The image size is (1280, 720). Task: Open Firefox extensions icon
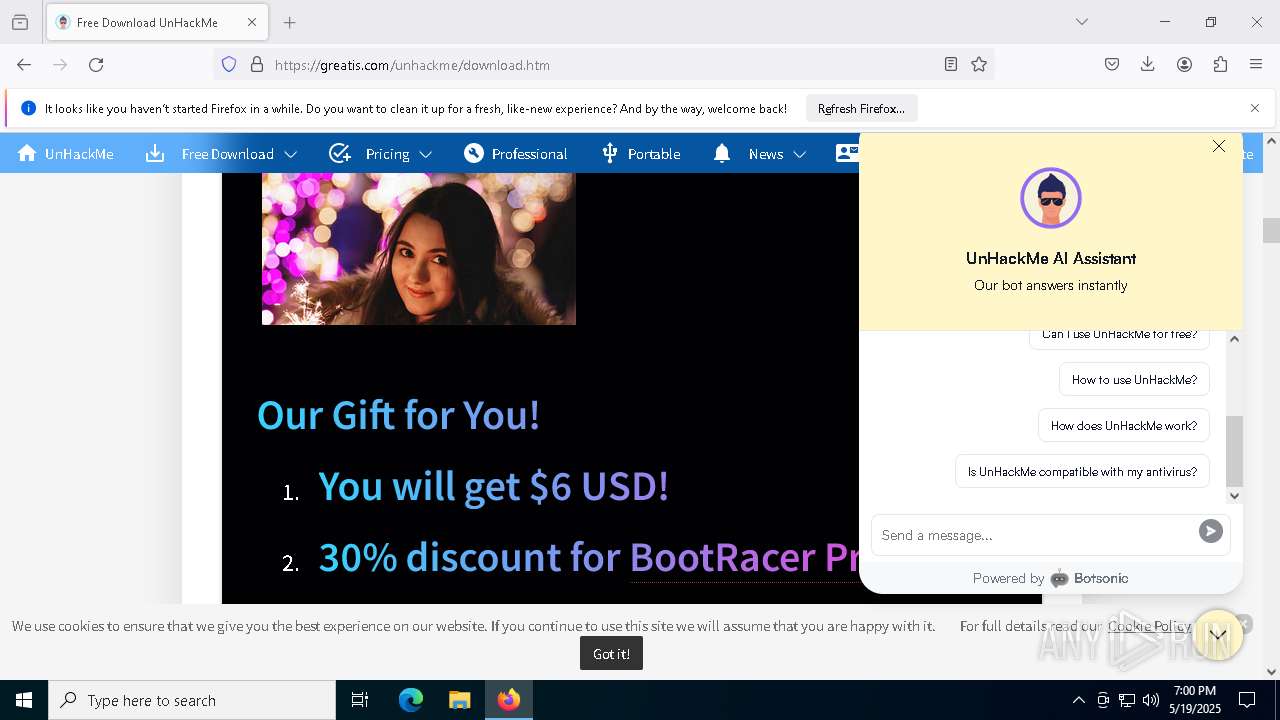coord(1220,64)
